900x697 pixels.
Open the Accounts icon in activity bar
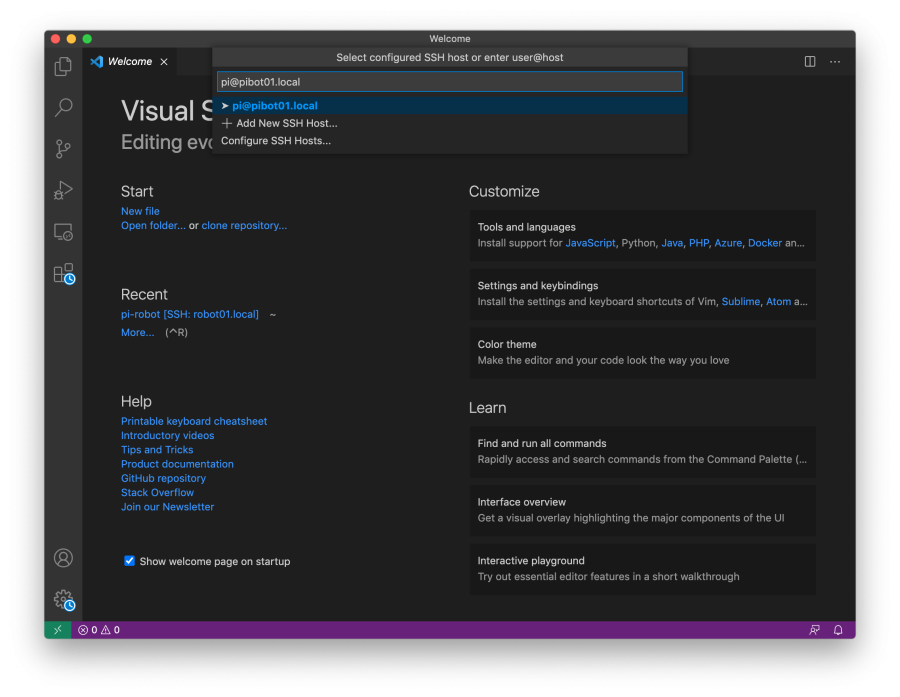[x=63, y=557]
